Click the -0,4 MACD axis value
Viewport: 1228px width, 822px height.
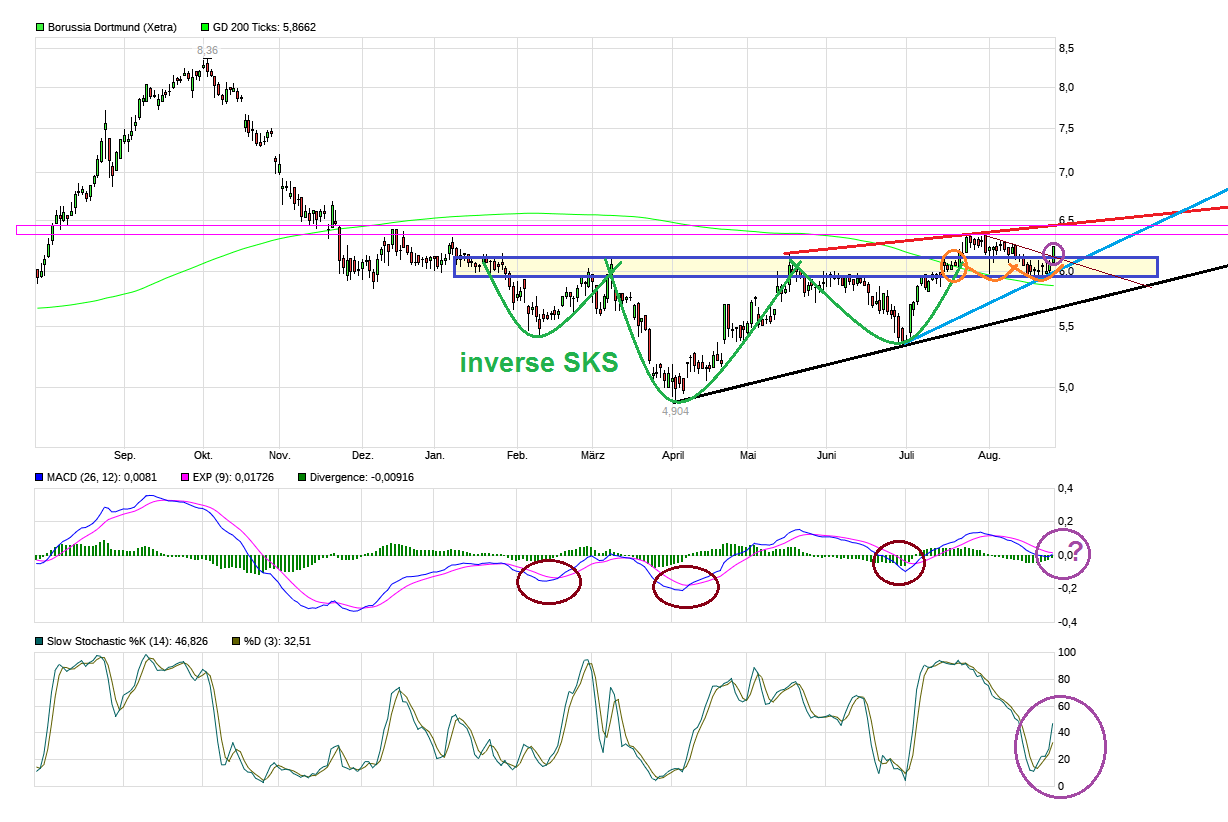1069,621
